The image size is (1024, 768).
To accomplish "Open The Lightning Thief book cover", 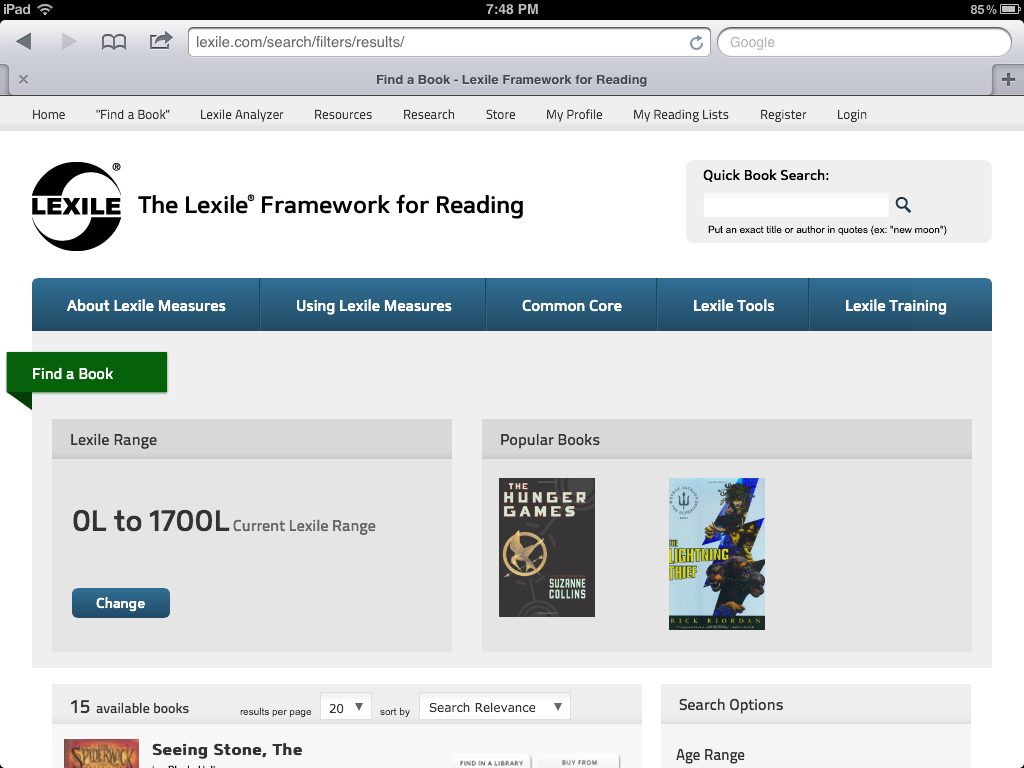I will coord(716,554).
